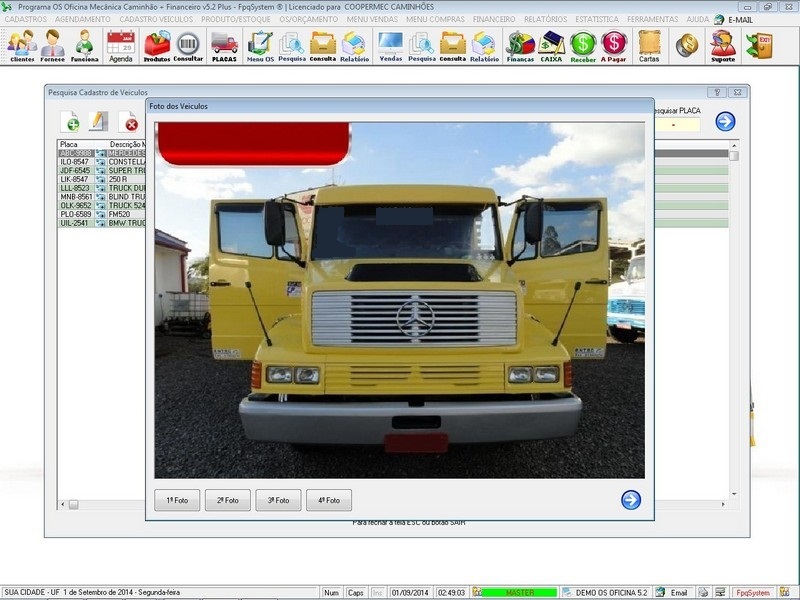Click the EXIT door icon
Viewport: 800px width, 600px height.
pyautogui.click(x=759, y=45)
